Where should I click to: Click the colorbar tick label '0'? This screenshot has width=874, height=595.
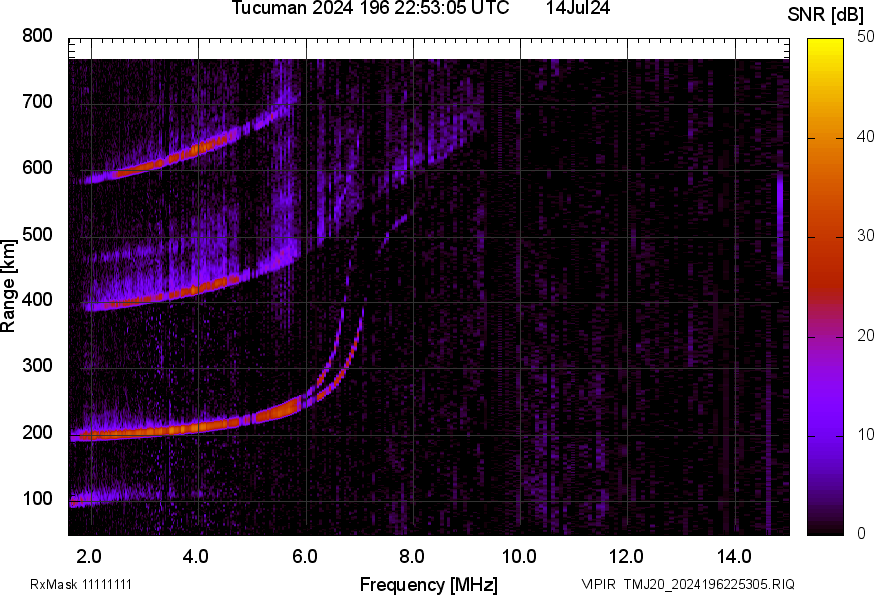pyautogui.click(x=861, y=534)
